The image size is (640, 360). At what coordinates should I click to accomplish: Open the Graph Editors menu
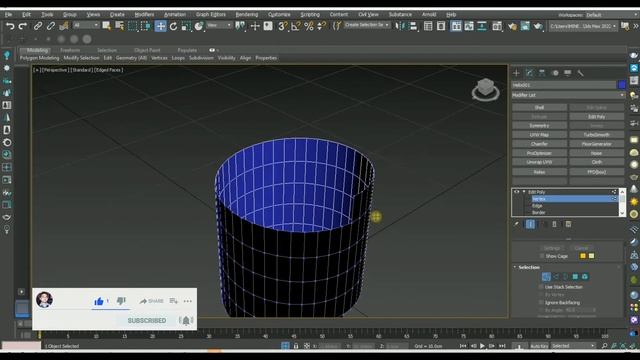[211, 14]
